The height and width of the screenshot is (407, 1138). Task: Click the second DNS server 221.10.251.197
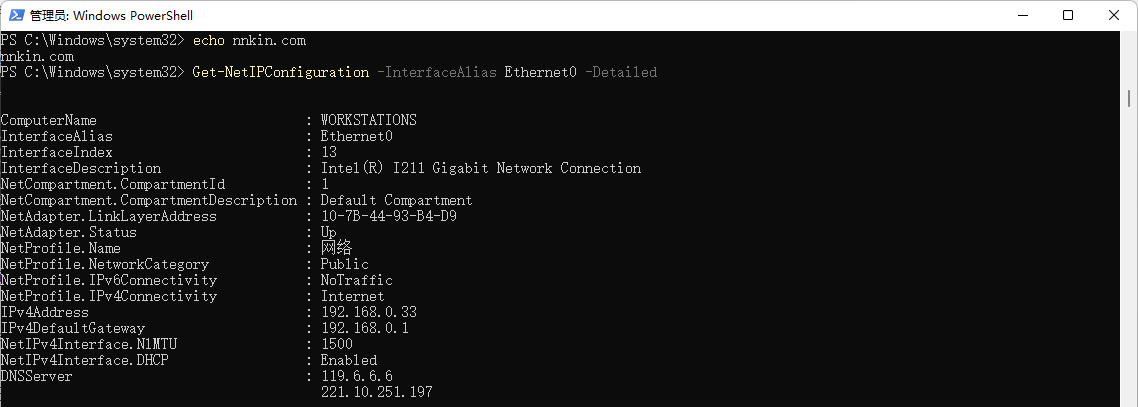coord(376,392)
